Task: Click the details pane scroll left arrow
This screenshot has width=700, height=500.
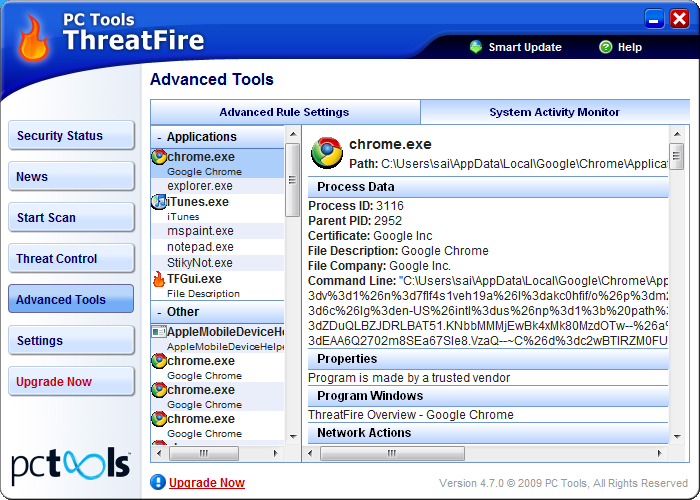Action: (x=311, y=454)
